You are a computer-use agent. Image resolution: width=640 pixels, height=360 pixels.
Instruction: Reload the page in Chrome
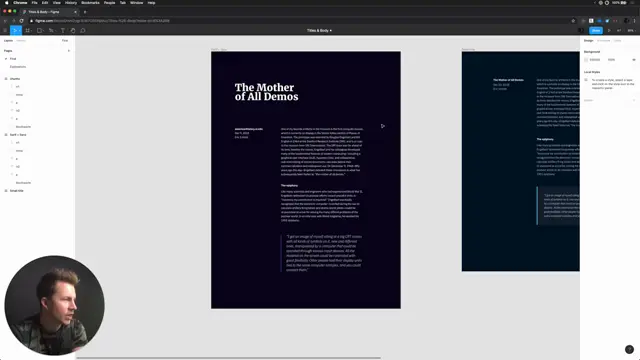coord(21,20)
